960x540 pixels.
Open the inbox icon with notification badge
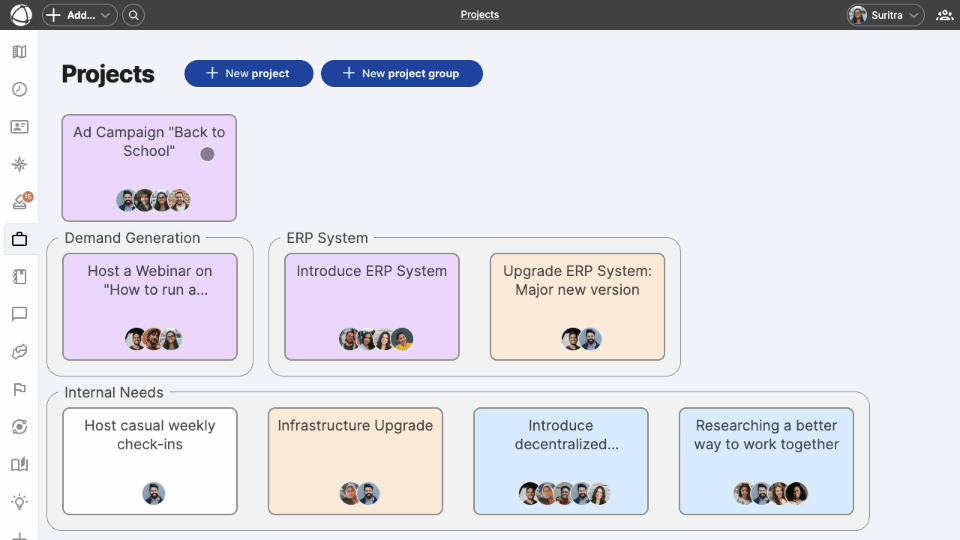coord(19,202)
